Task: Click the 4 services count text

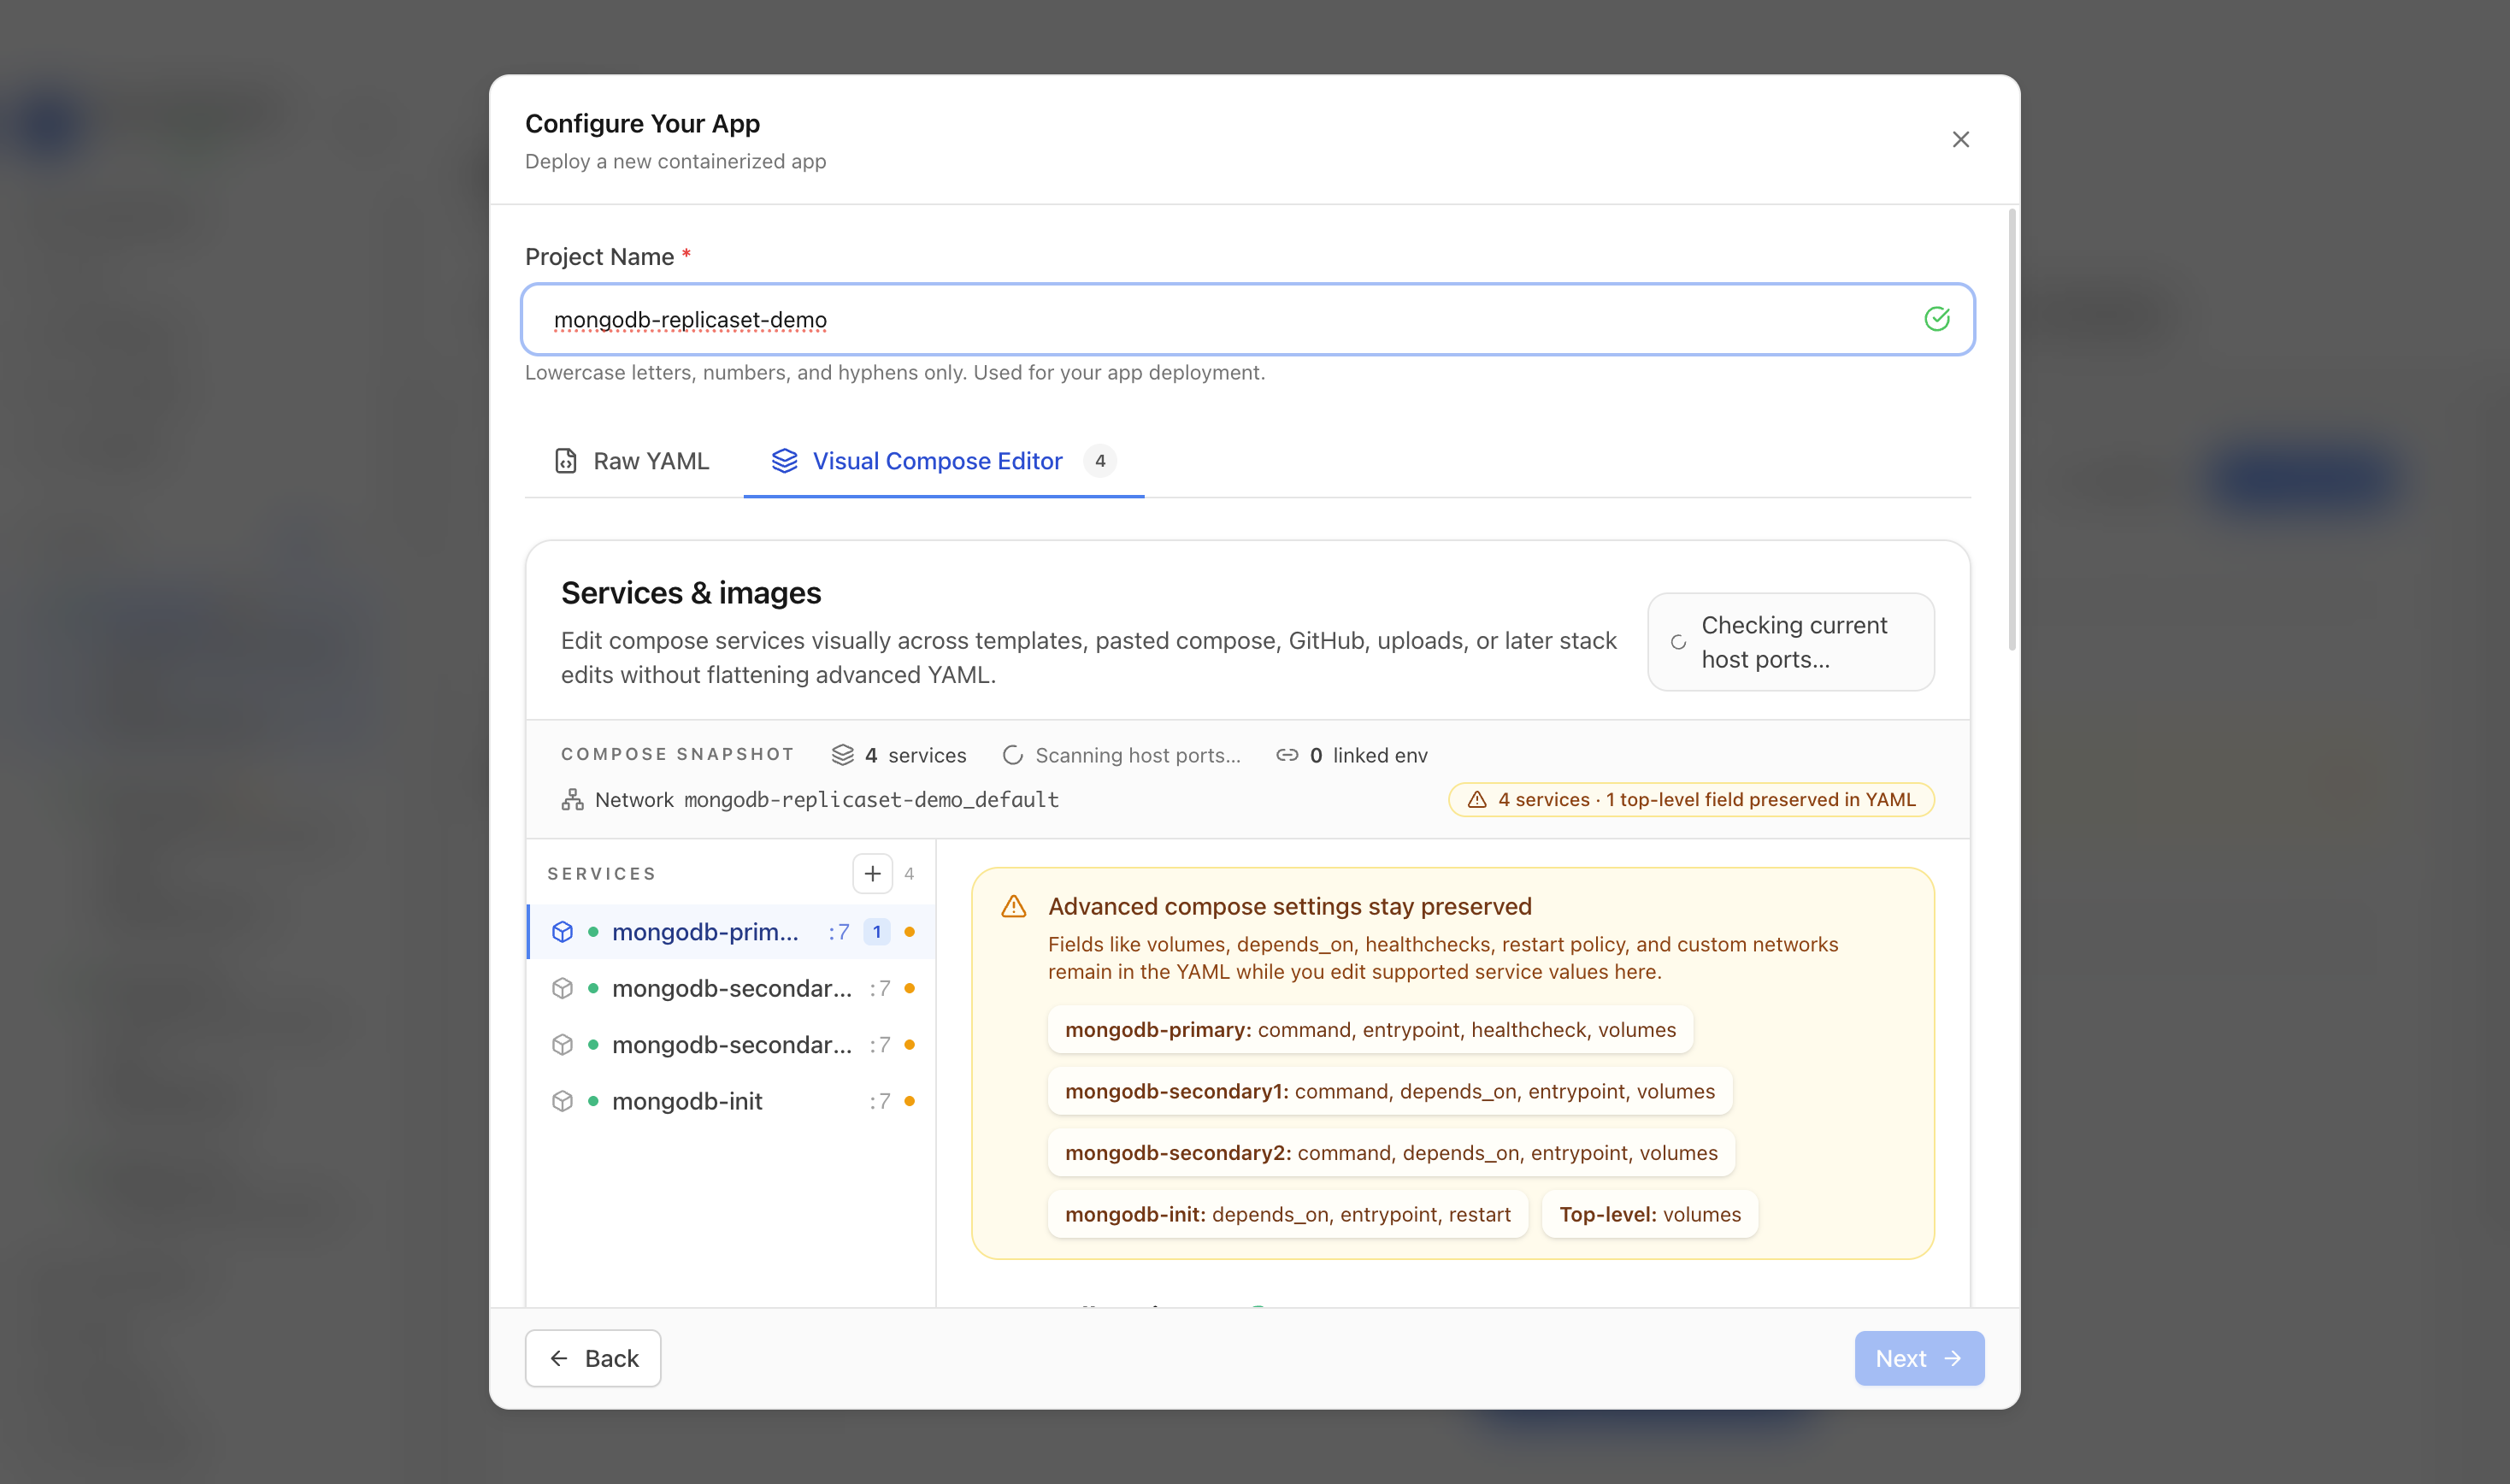Action: point(915,755)
